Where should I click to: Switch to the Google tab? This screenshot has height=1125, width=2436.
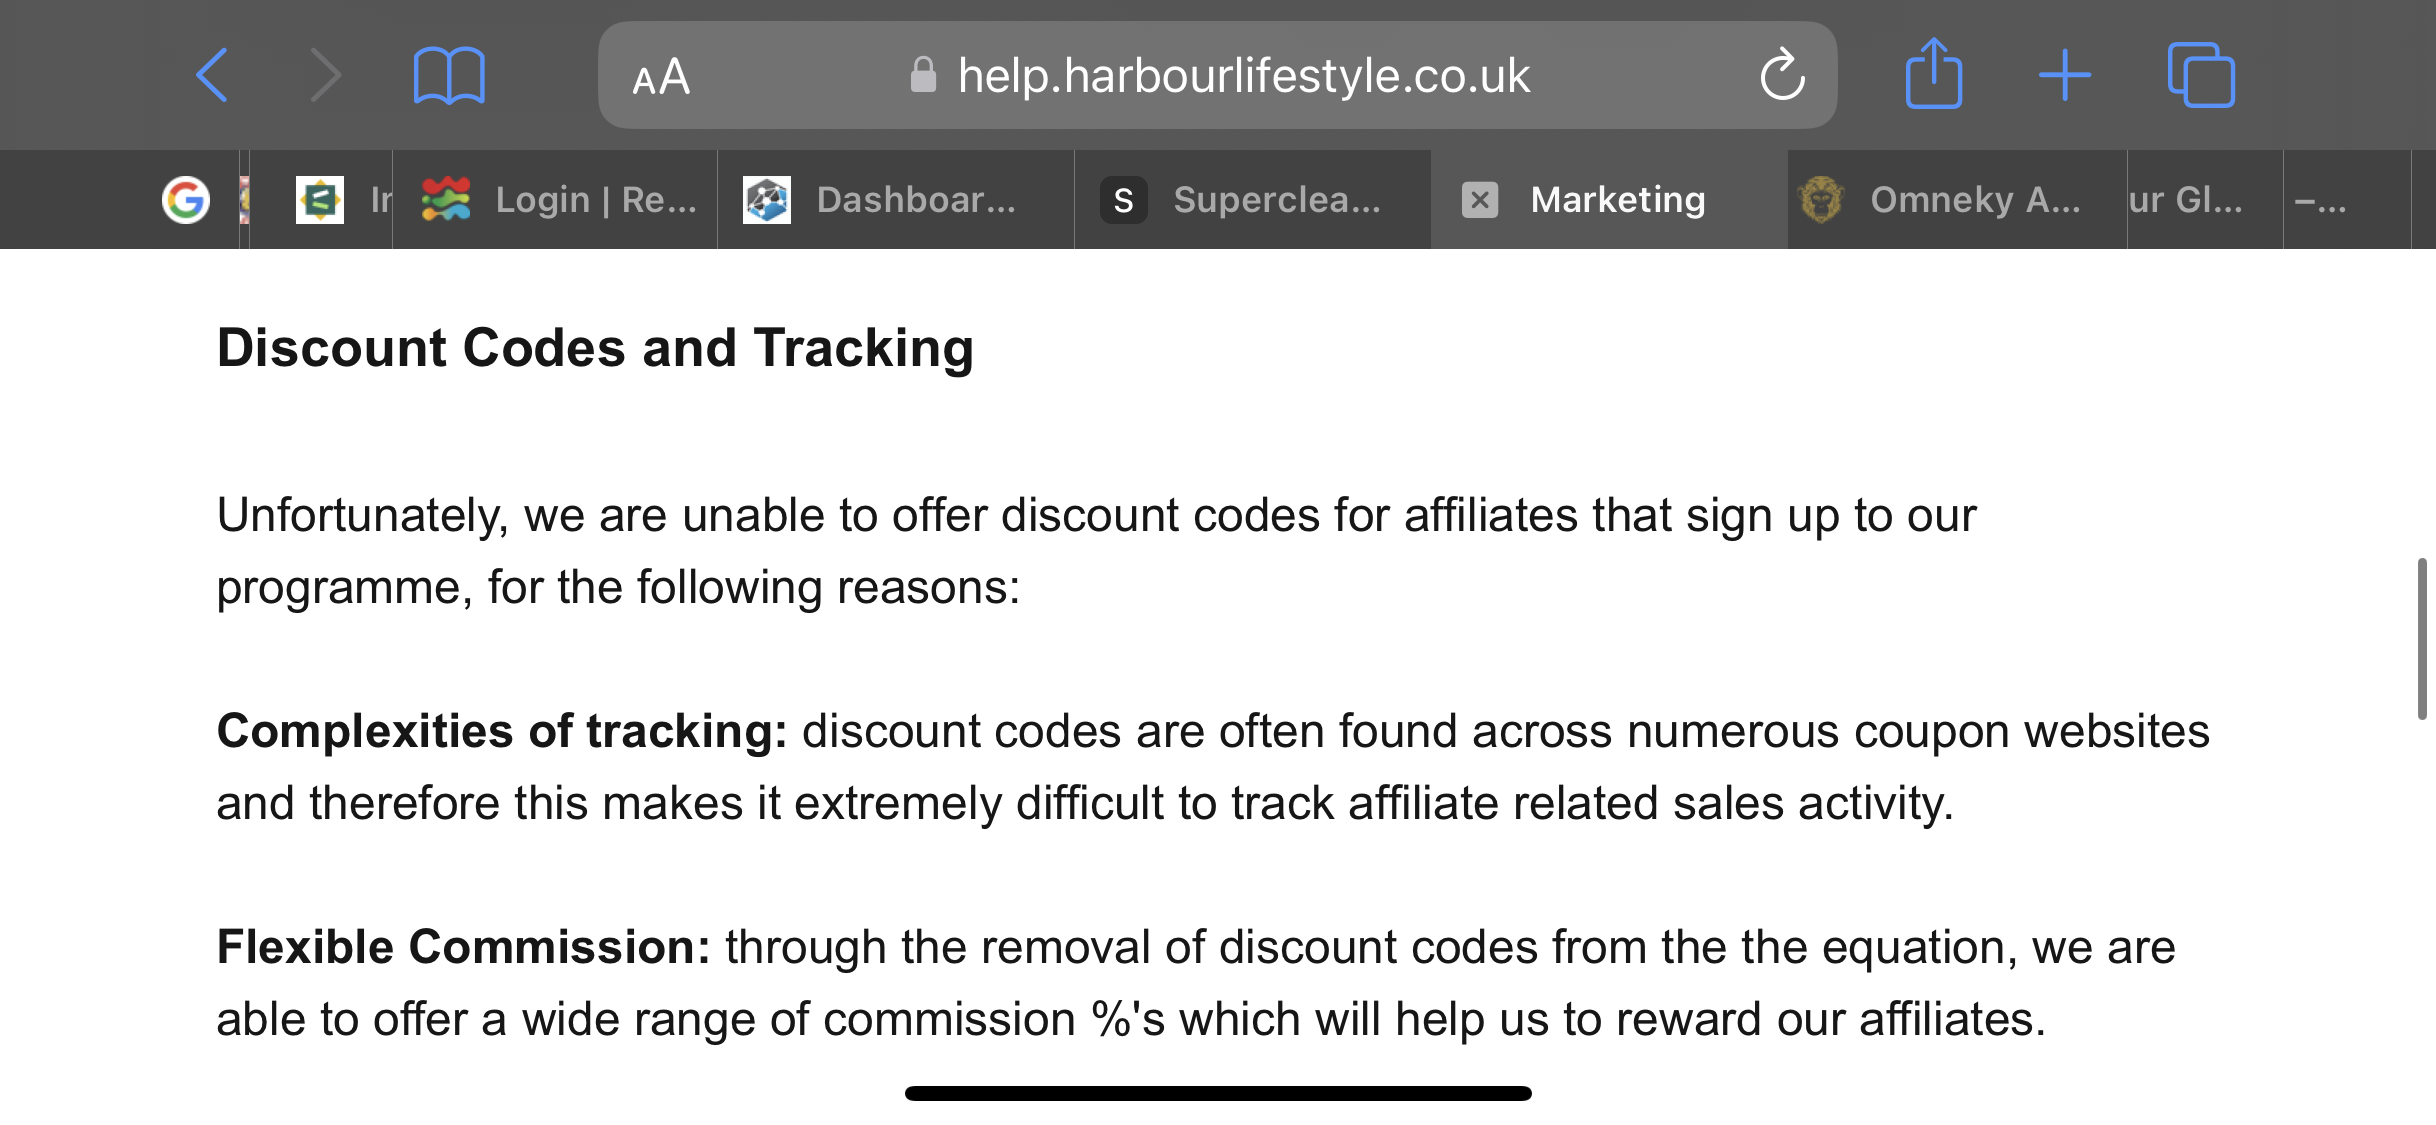(186, 200)
